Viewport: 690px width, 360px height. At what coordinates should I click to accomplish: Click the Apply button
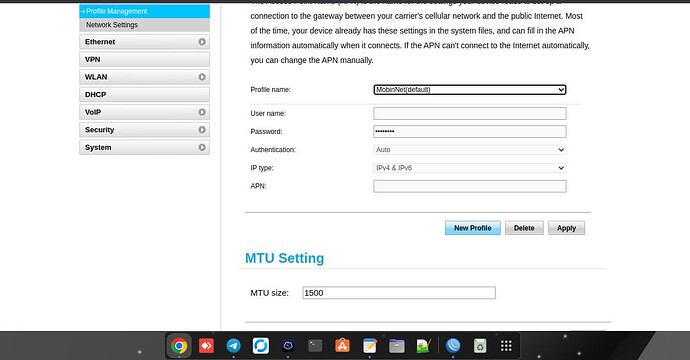point(566,228)
